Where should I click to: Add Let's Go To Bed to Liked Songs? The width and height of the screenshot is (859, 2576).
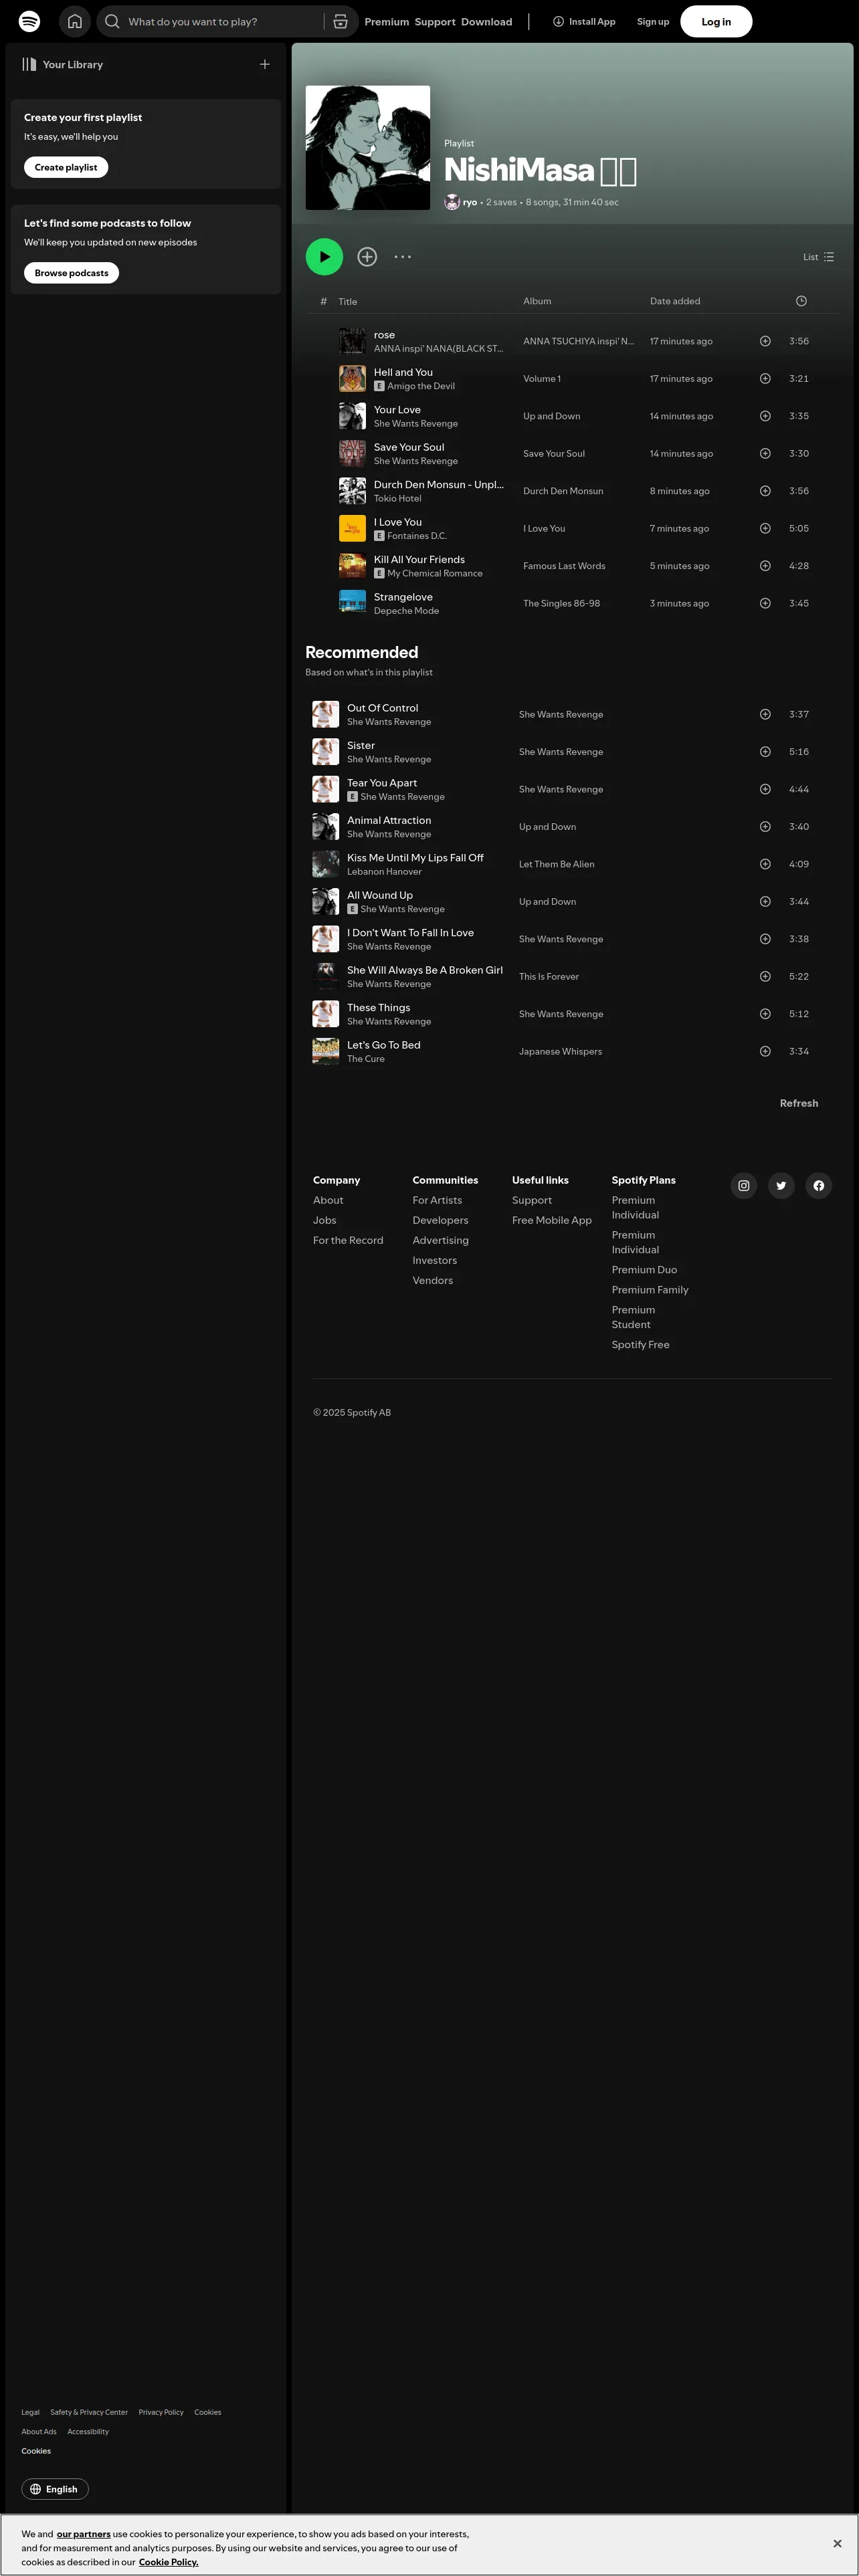click(765, 1051)
